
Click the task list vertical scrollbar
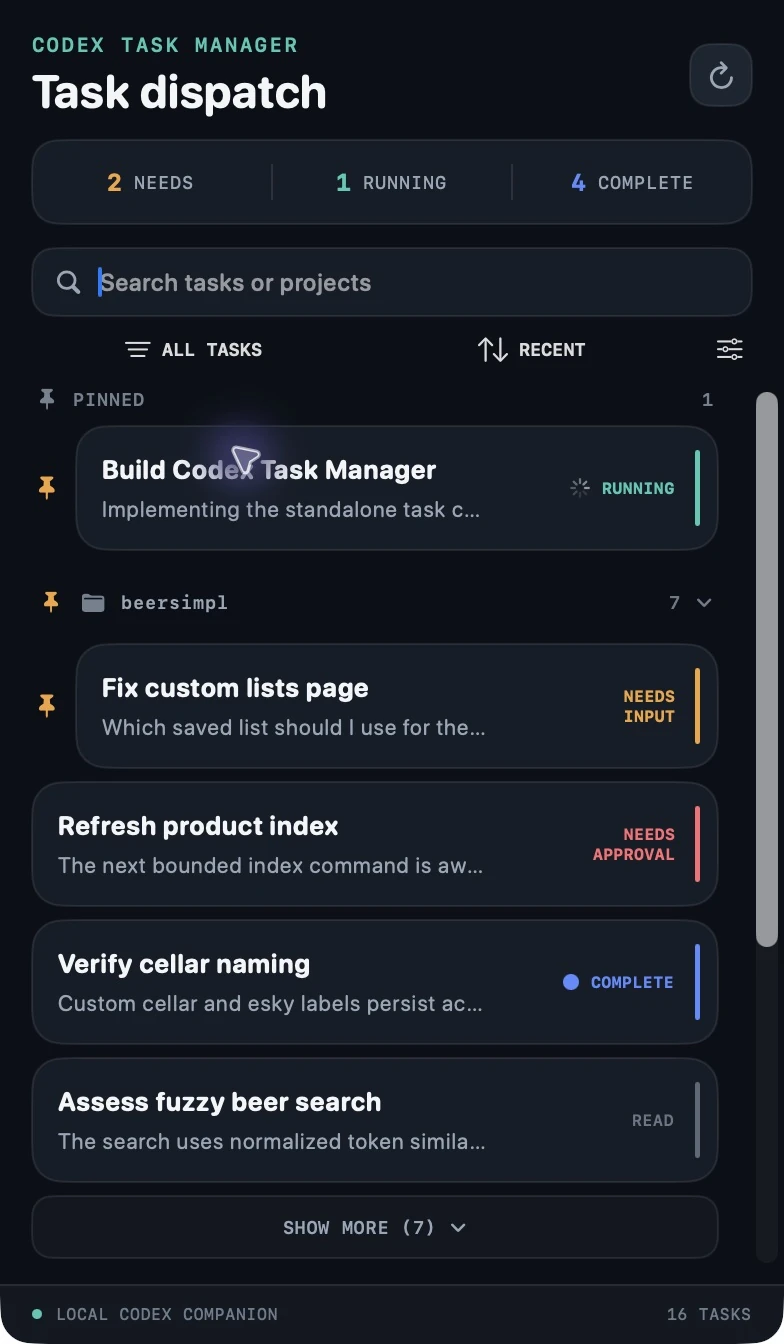click(767, 669)
